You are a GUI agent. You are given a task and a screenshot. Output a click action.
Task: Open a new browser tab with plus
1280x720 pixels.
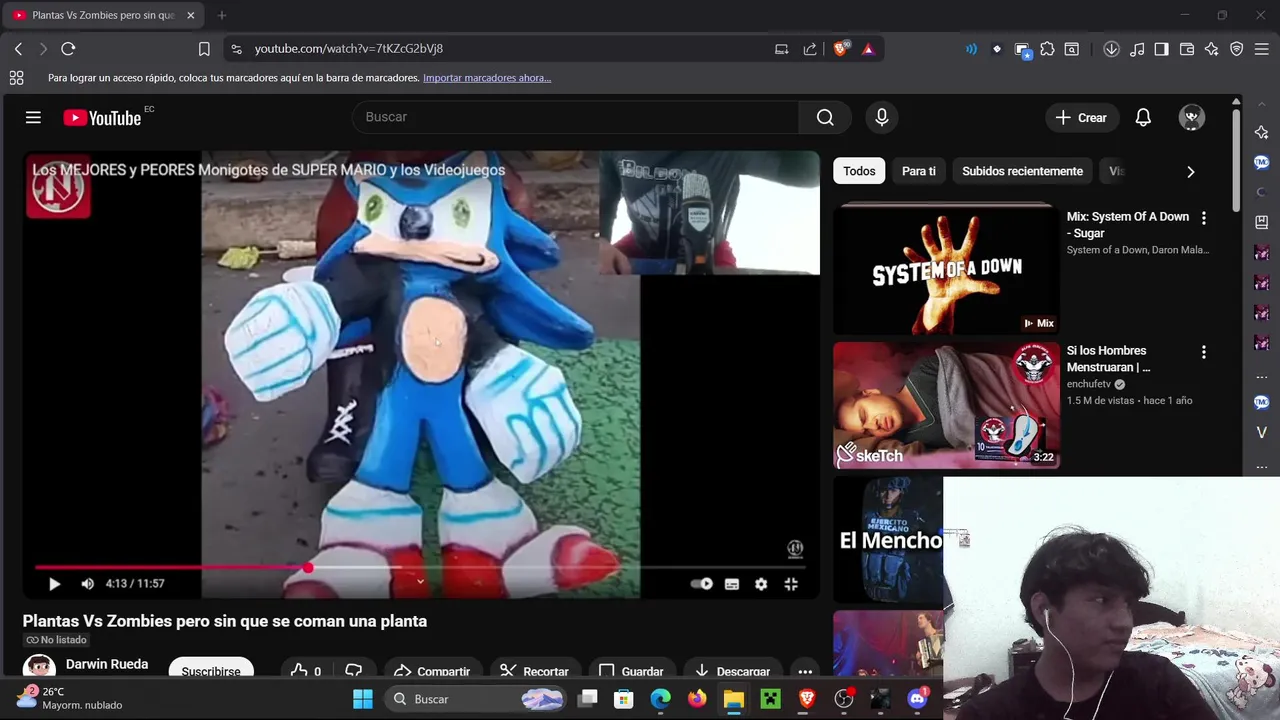pyautogui.click(x=222, y=15)
